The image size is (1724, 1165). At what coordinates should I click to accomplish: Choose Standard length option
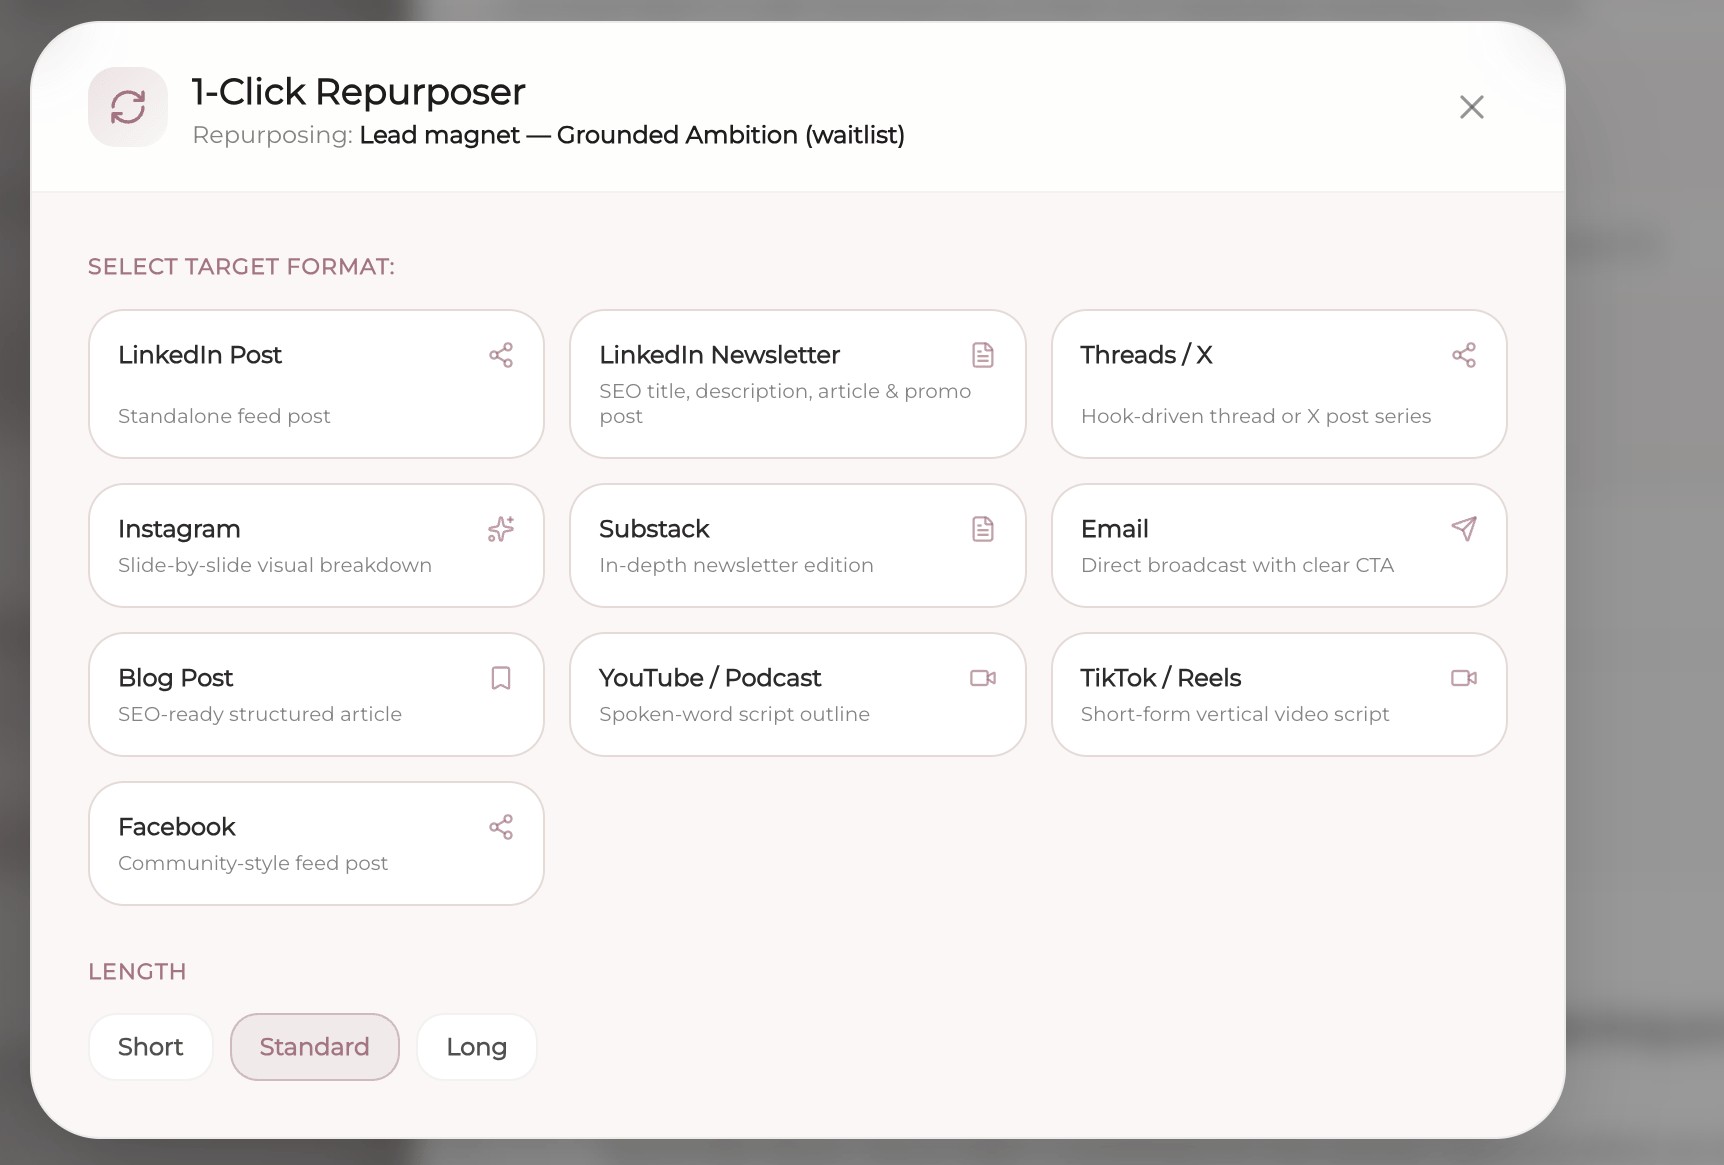coord(314,1047)
